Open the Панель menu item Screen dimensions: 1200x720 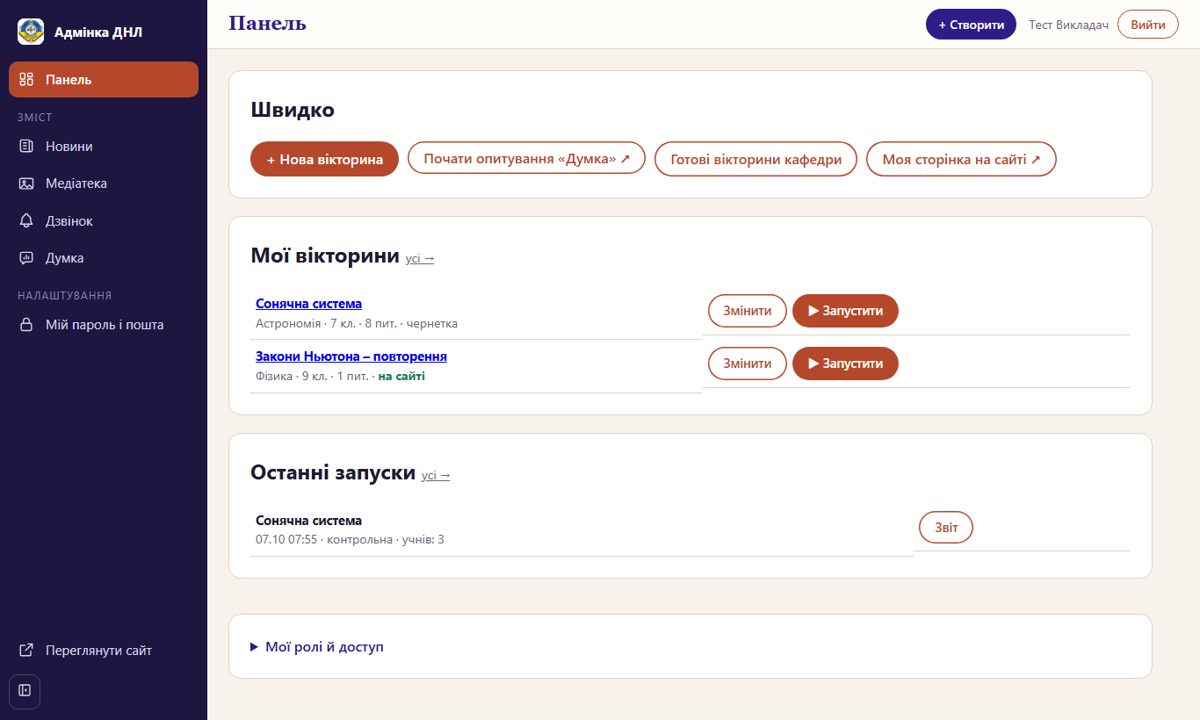click(x=104, y=80)
